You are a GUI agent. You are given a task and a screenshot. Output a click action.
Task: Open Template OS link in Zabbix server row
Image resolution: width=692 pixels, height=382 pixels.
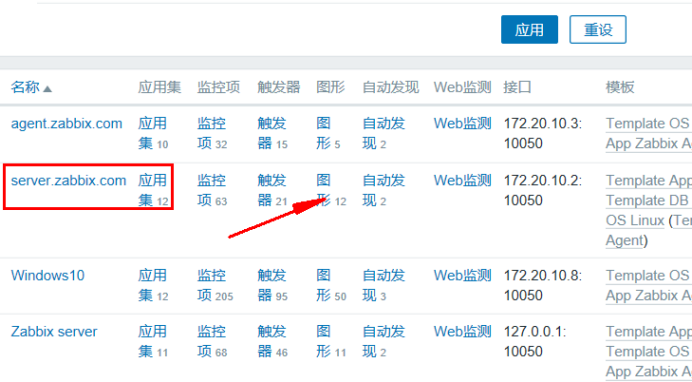(648, 351)
